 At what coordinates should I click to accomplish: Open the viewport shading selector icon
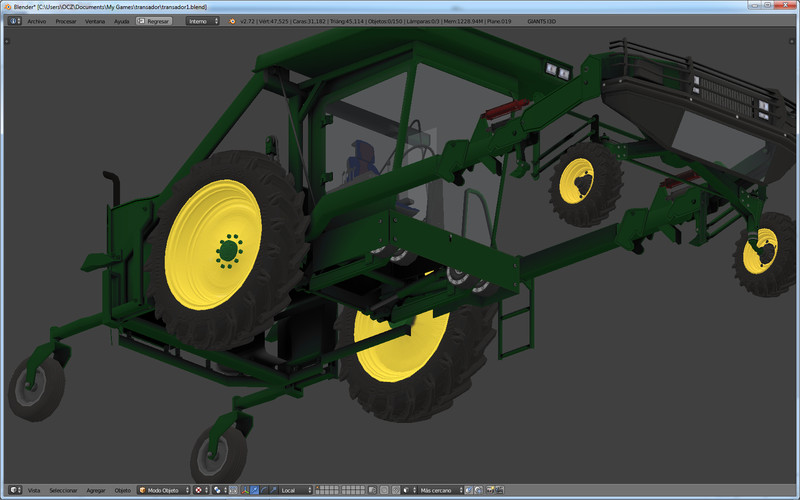click(x=199, y=490)
